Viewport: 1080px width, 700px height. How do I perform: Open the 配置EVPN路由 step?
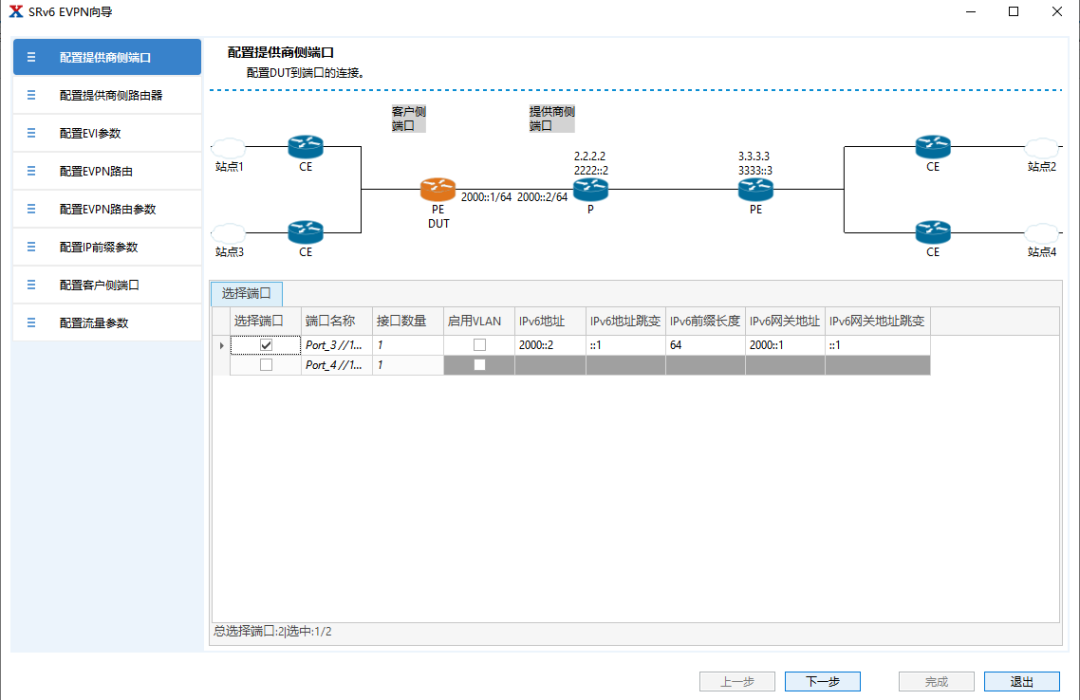tap(107, 171)
